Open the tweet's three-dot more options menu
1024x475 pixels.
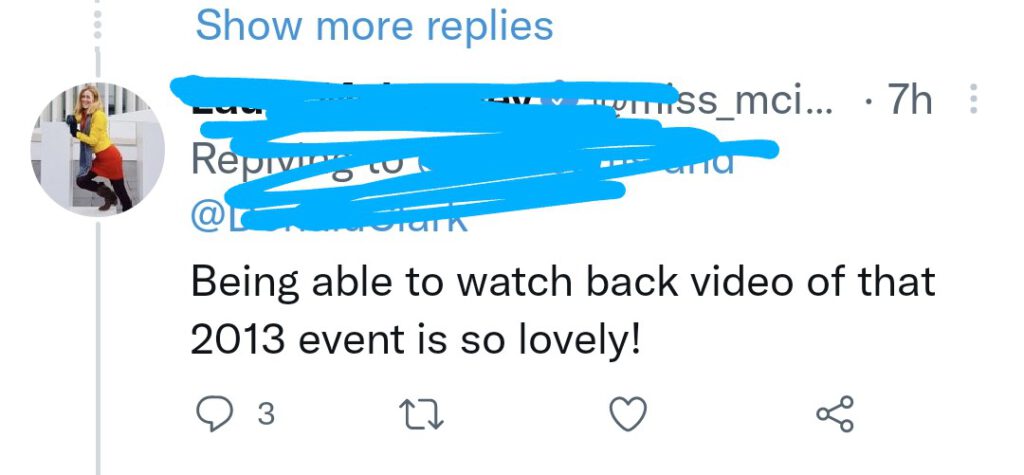973,99
